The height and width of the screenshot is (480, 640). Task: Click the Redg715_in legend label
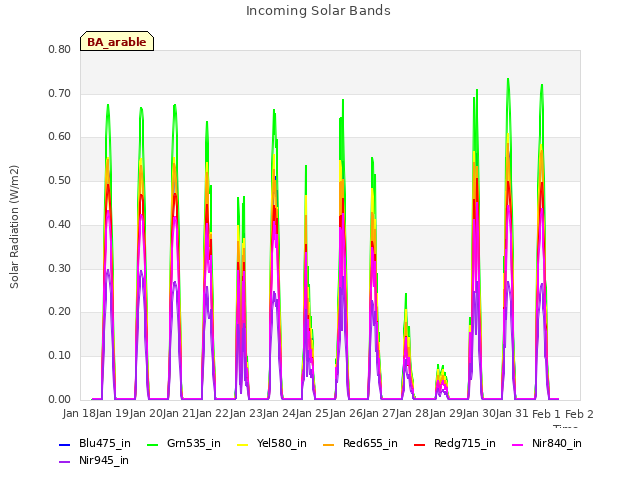(x=464, y=443)
